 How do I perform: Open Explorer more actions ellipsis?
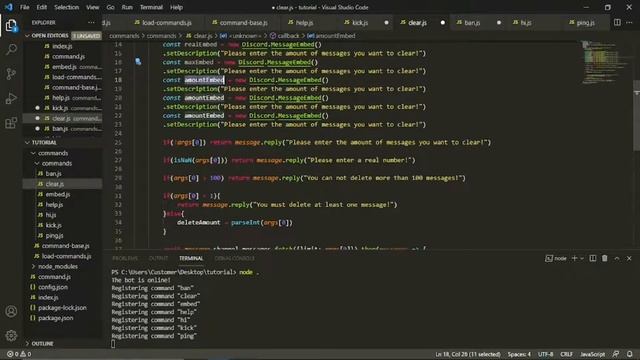click(x=91, y=22)
